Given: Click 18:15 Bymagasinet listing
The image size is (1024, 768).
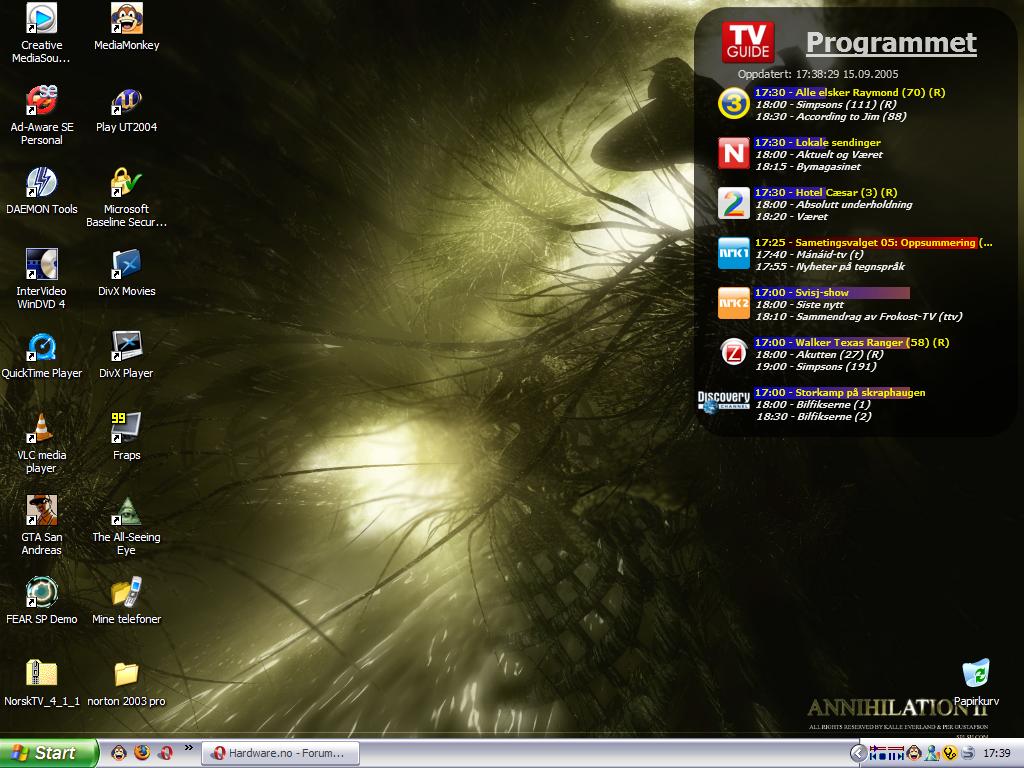Looking at the screenshot, I should [x=808, y=167].
